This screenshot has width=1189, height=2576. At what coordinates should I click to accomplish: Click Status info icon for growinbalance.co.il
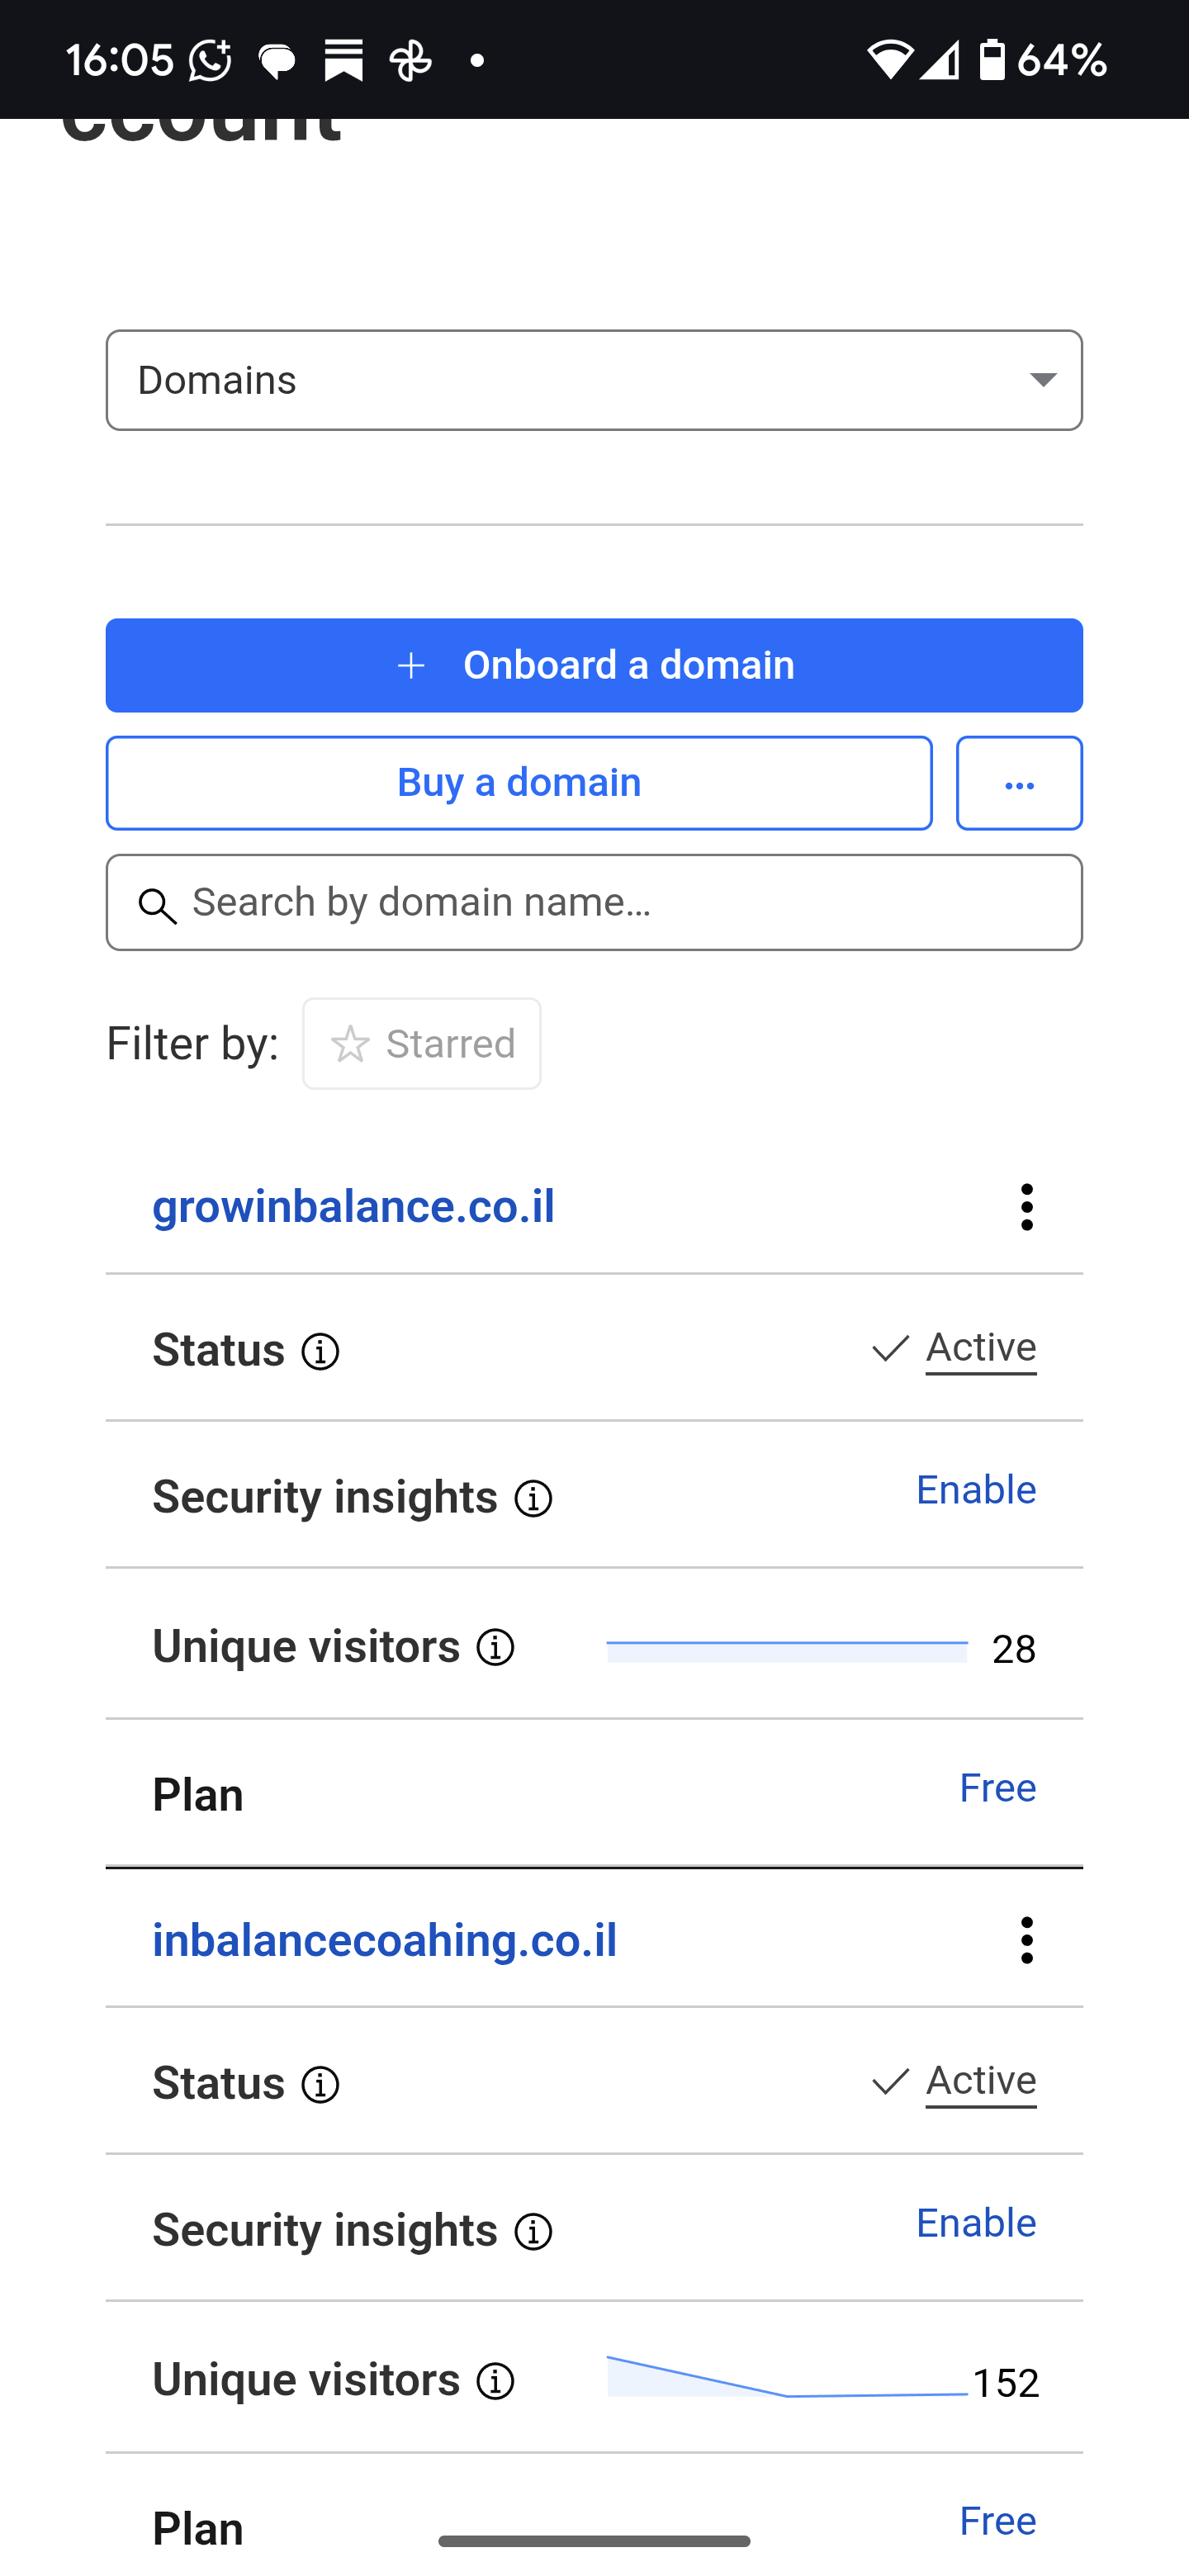(x=320, y=1352)
